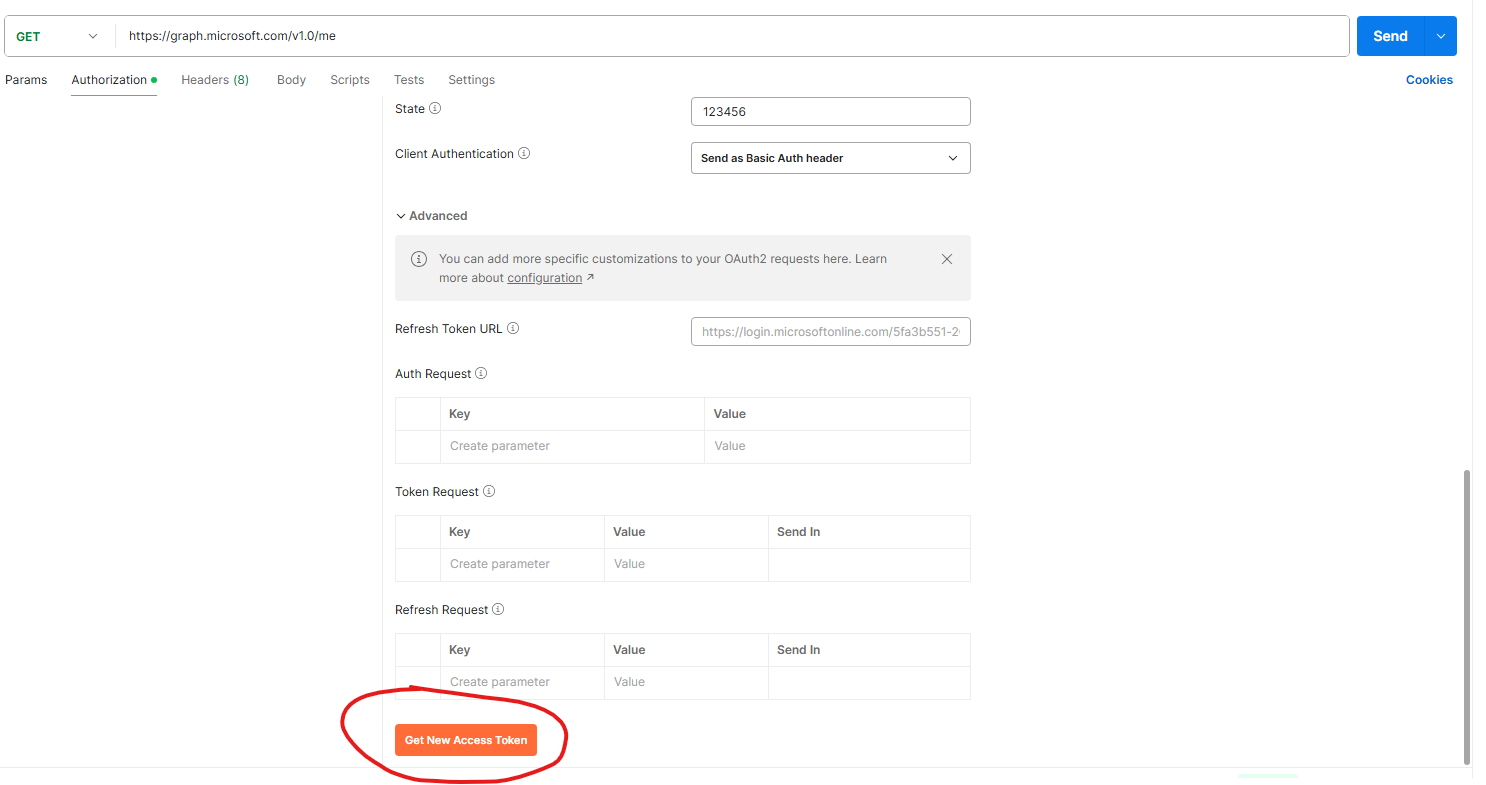Open the configuration link
The width and height of the screenshot is (1486, 785).
544,277
